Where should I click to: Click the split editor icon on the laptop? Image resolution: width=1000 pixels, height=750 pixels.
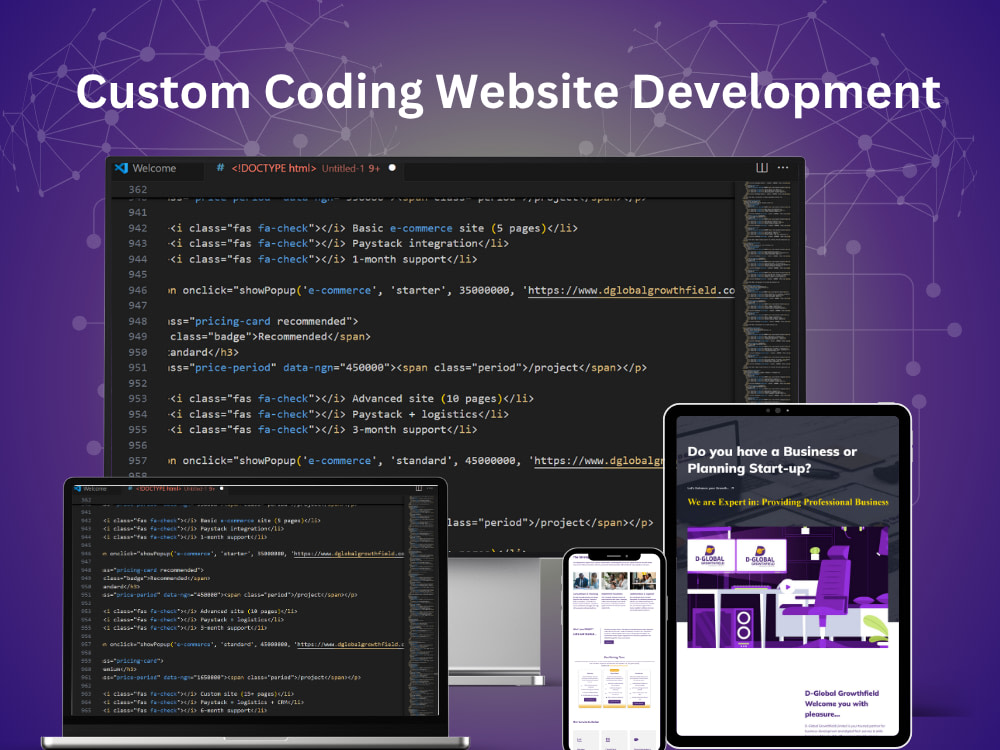pos(419,489)
